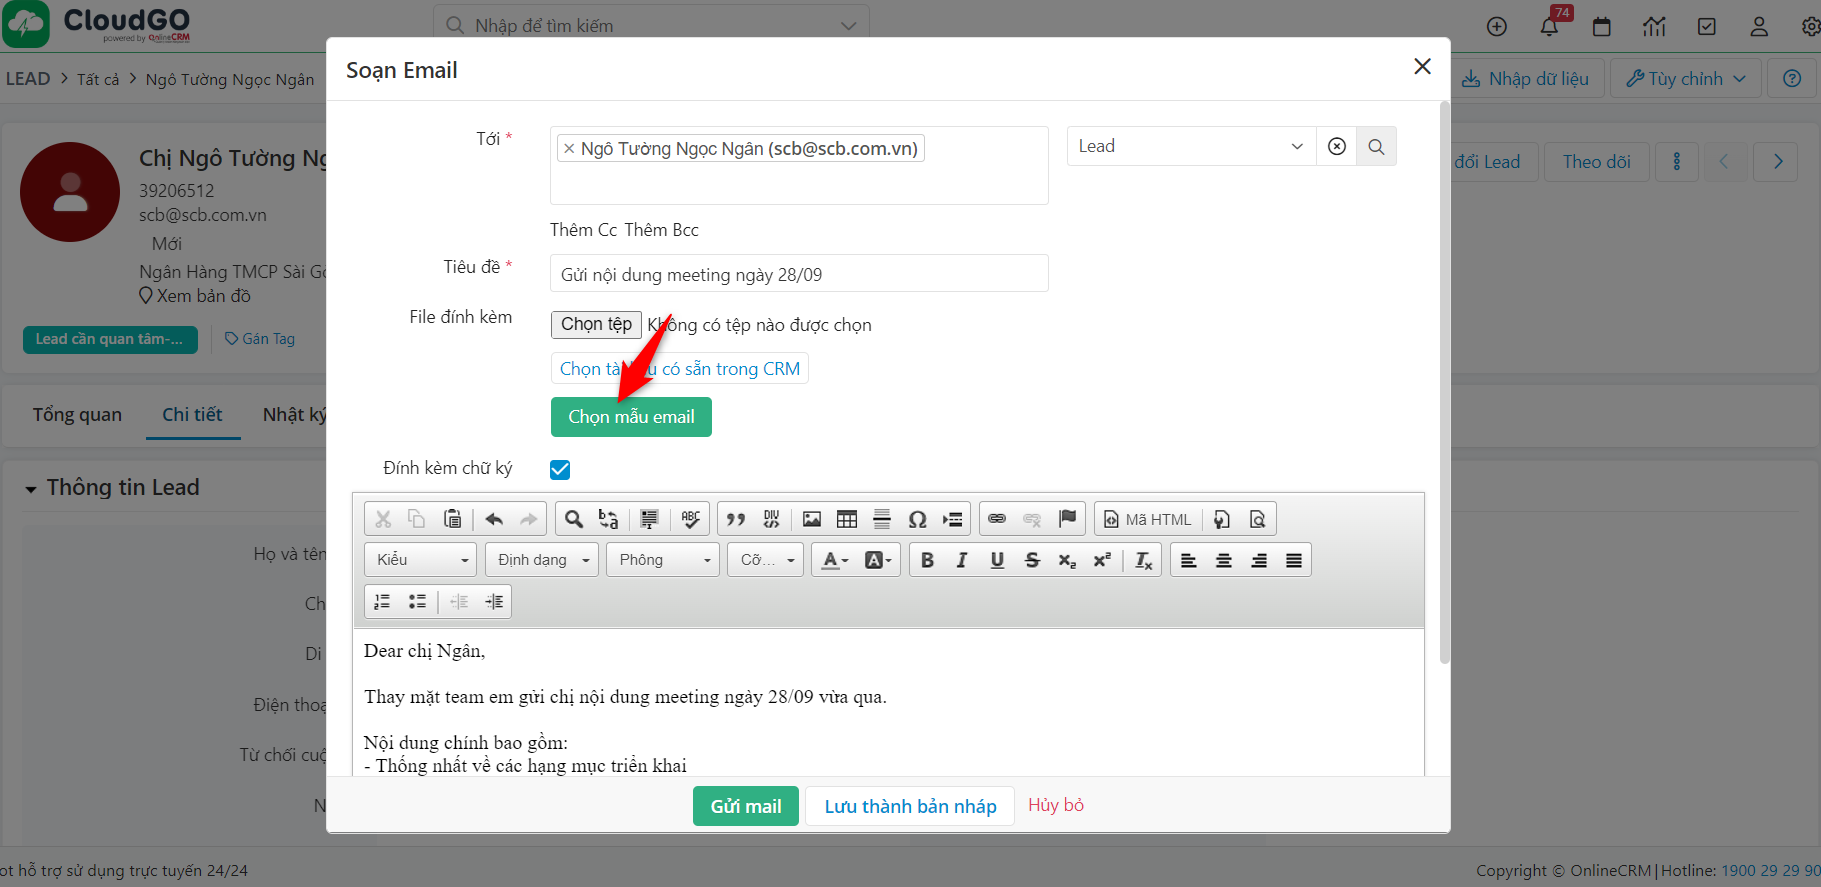Insert an anchor (flag icon)
1821x887 pixels.
pos(1067,519)
